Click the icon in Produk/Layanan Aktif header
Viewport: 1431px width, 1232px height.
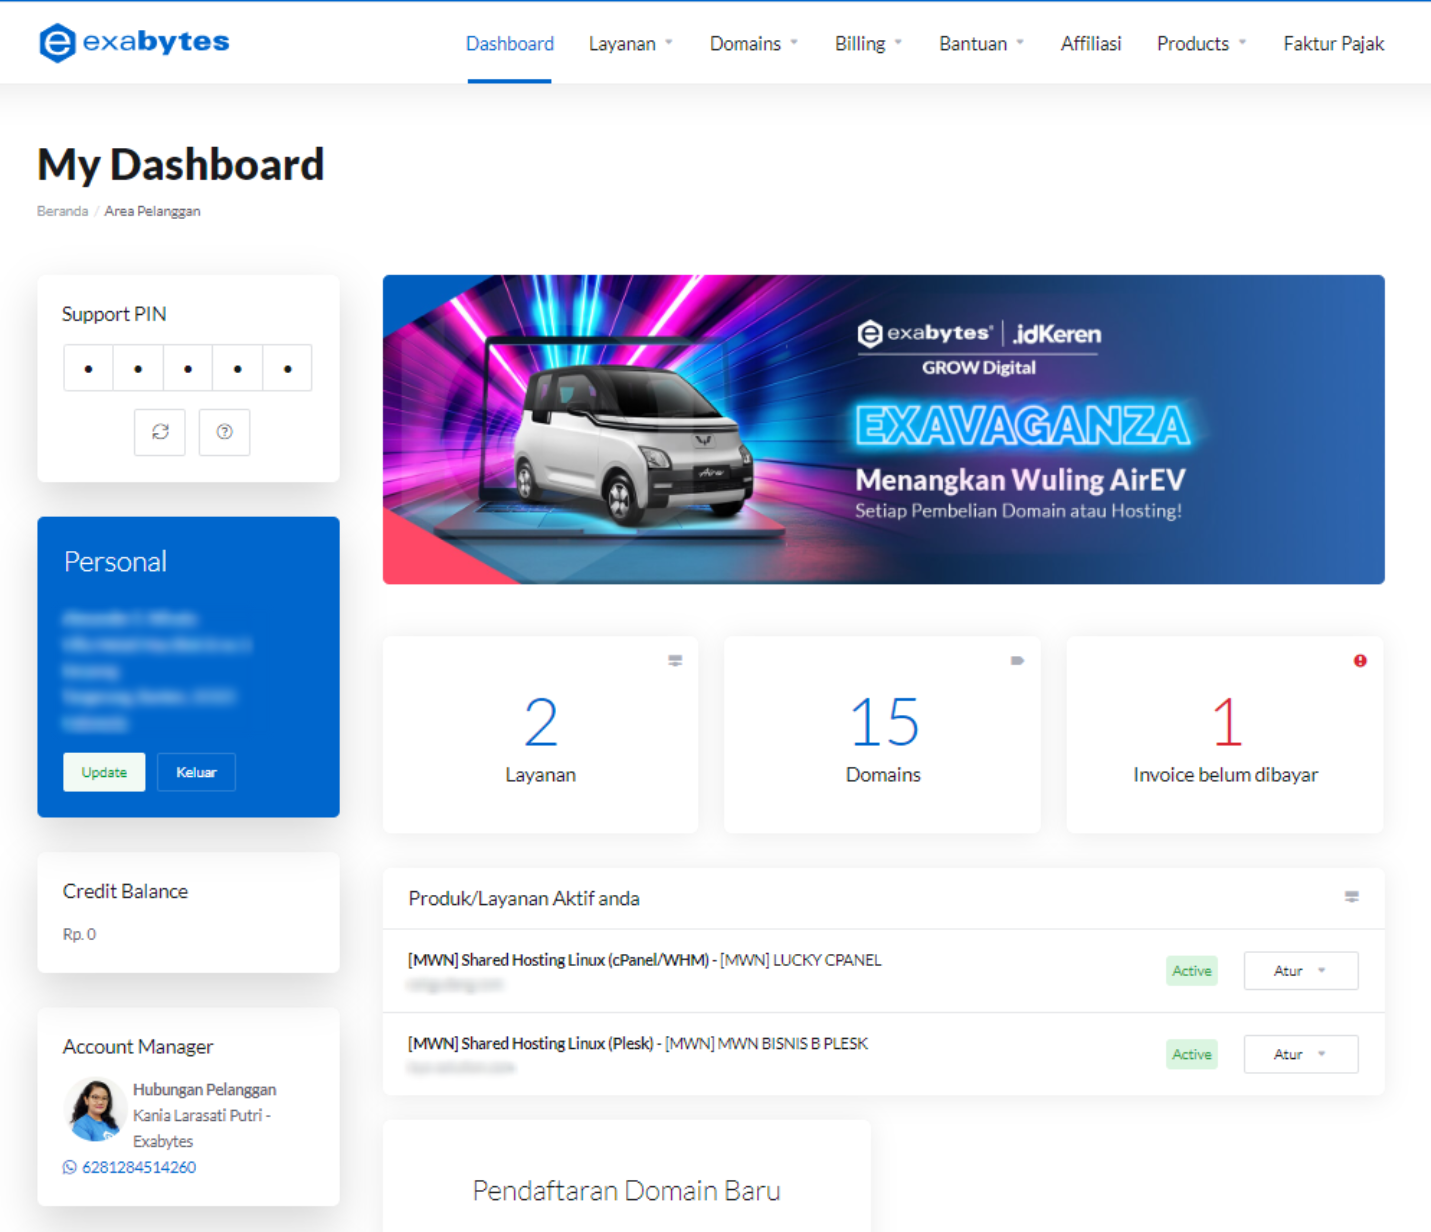pyautogui.click(x=1351, y=897)
